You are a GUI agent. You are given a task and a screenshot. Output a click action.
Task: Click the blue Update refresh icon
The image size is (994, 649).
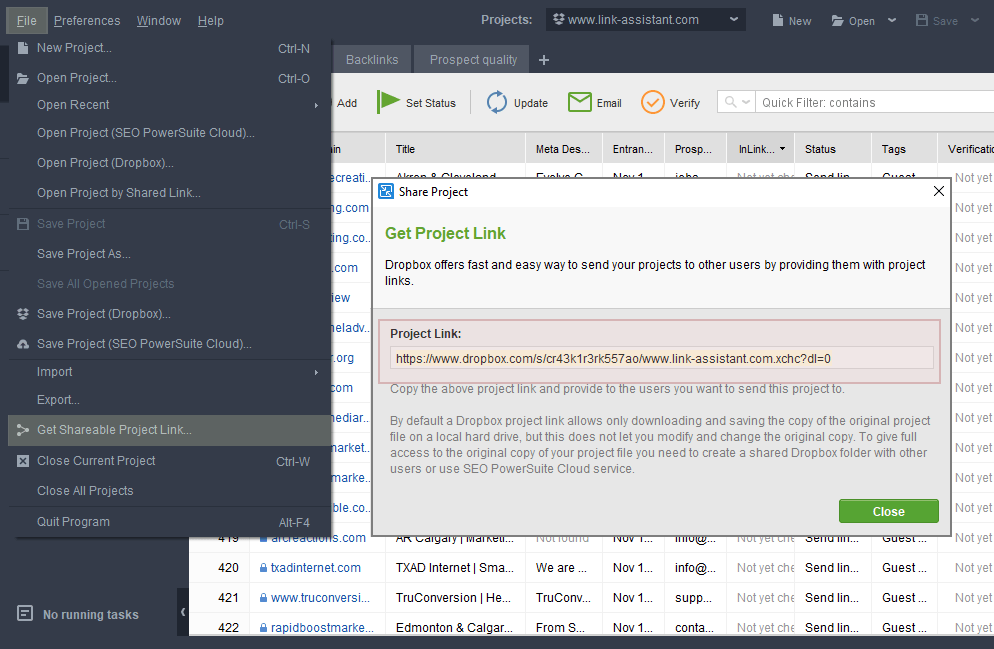[x=497, y=102]
